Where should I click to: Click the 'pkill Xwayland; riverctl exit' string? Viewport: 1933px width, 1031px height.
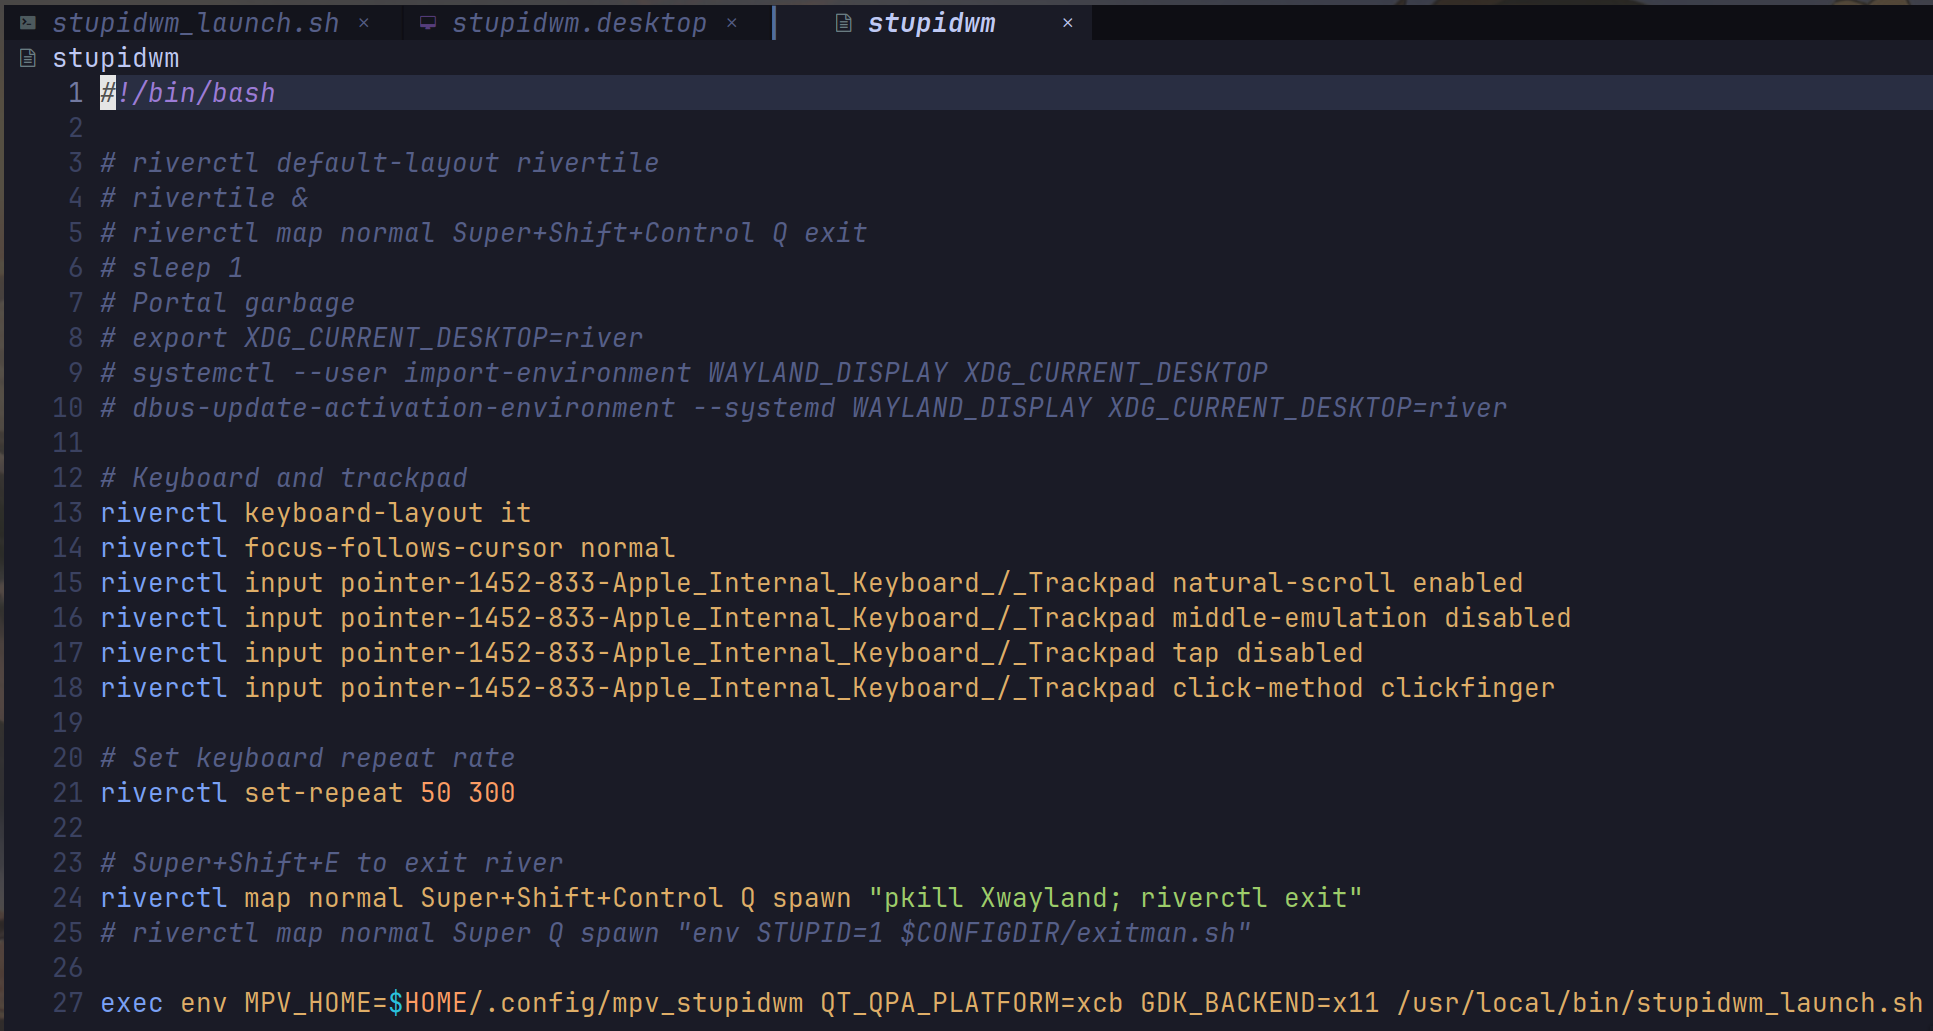point(1115,898)
